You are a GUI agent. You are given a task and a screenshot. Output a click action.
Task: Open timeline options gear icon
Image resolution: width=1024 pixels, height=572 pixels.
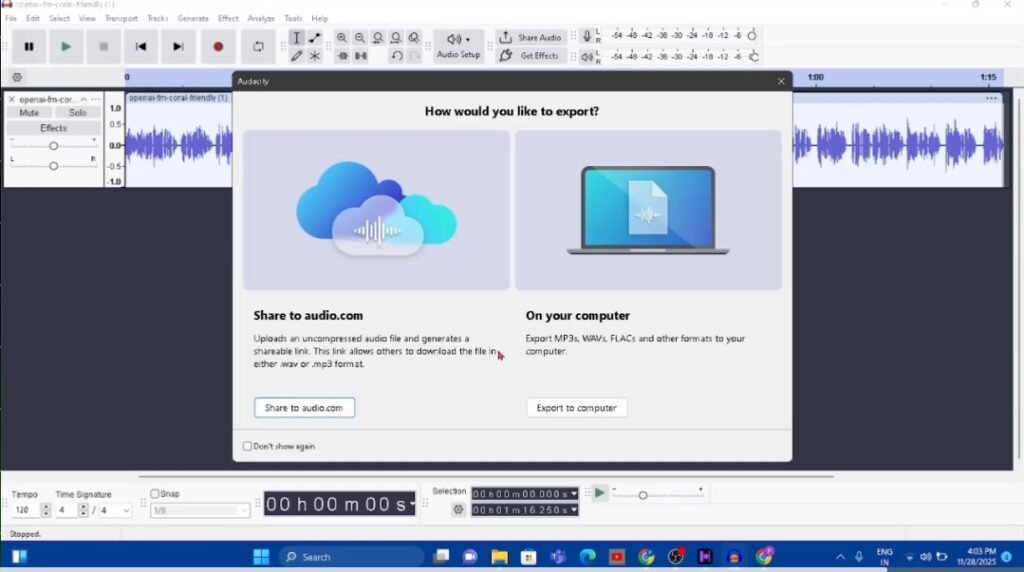pyautogui.click(x=17, y=77)
